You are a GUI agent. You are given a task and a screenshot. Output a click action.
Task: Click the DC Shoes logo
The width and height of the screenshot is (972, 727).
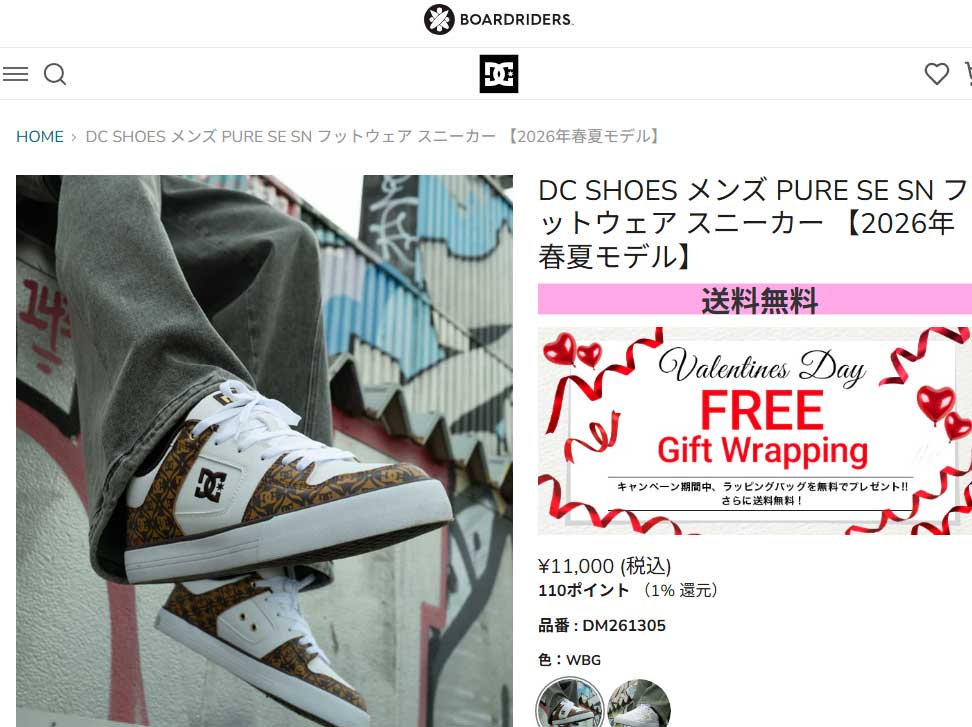[x=498, y=74]
